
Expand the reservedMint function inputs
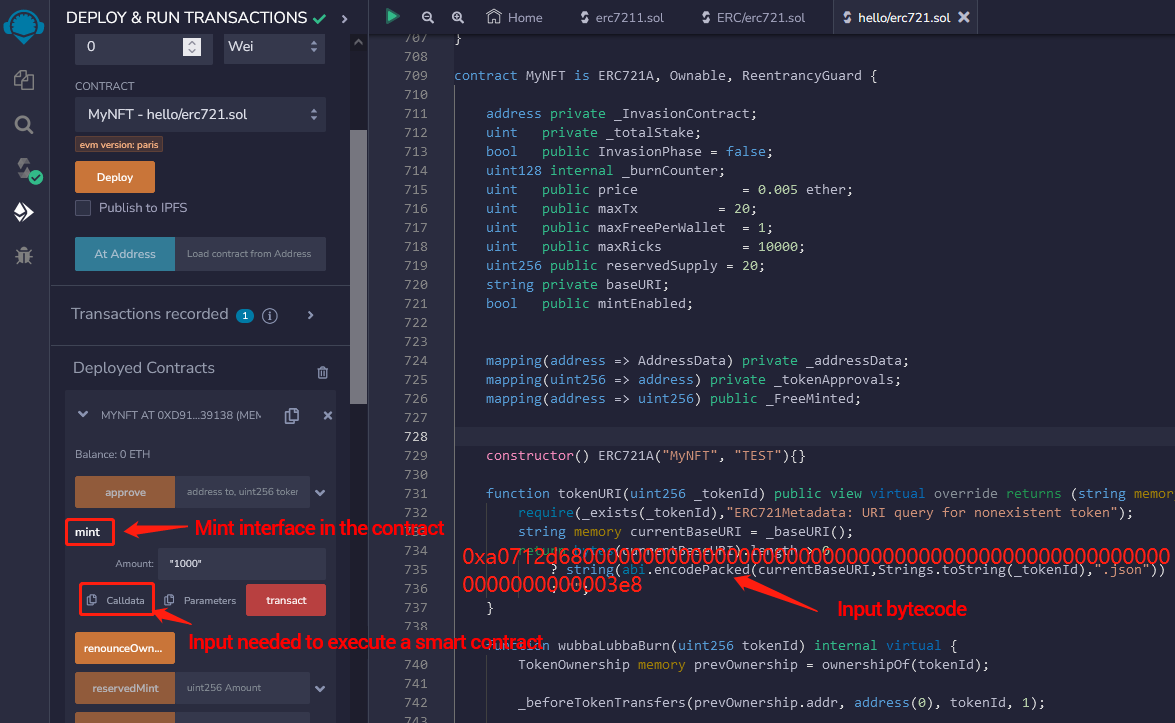[320, 689]
